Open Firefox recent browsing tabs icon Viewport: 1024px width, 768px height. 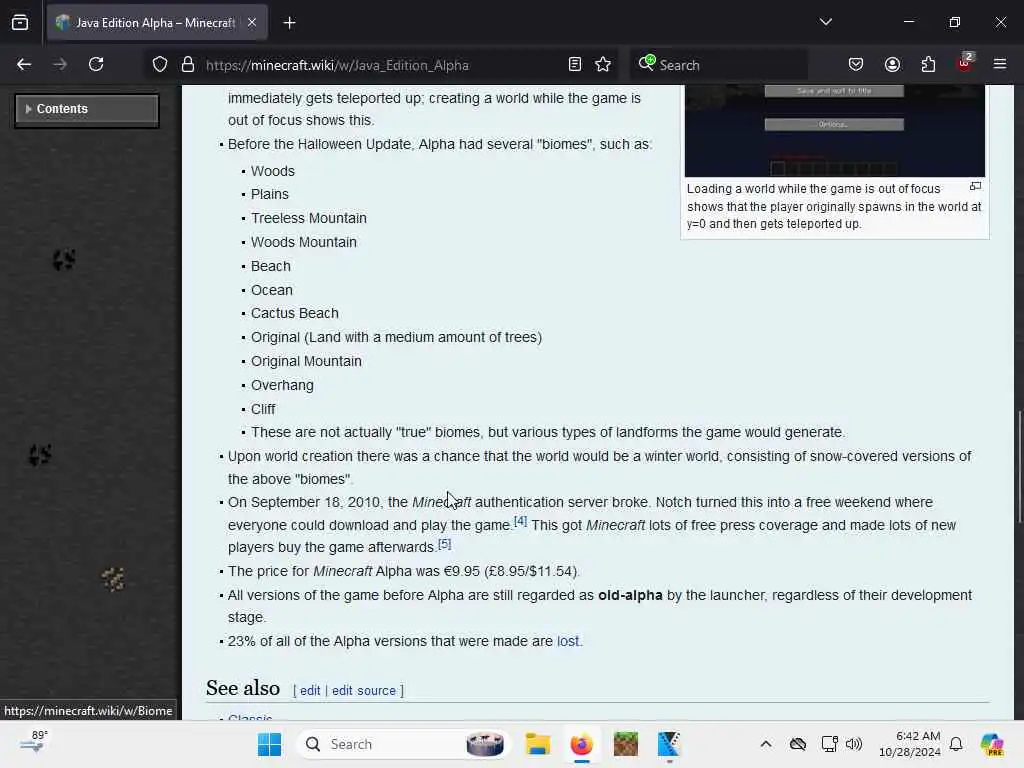(x=20, y=22)
